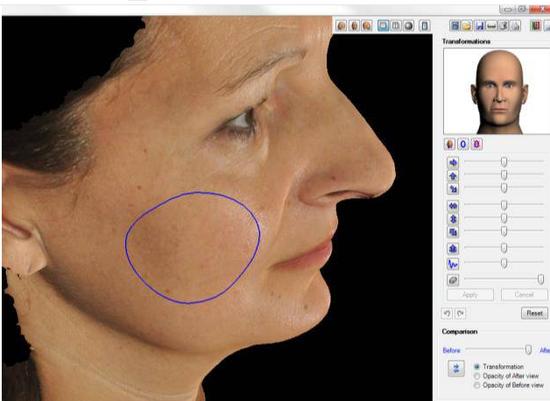This screenshot has width=550, height=401.
Task: Select the third head view icon beside display modes
Action: pyautogui.click(x=367, y=26)
